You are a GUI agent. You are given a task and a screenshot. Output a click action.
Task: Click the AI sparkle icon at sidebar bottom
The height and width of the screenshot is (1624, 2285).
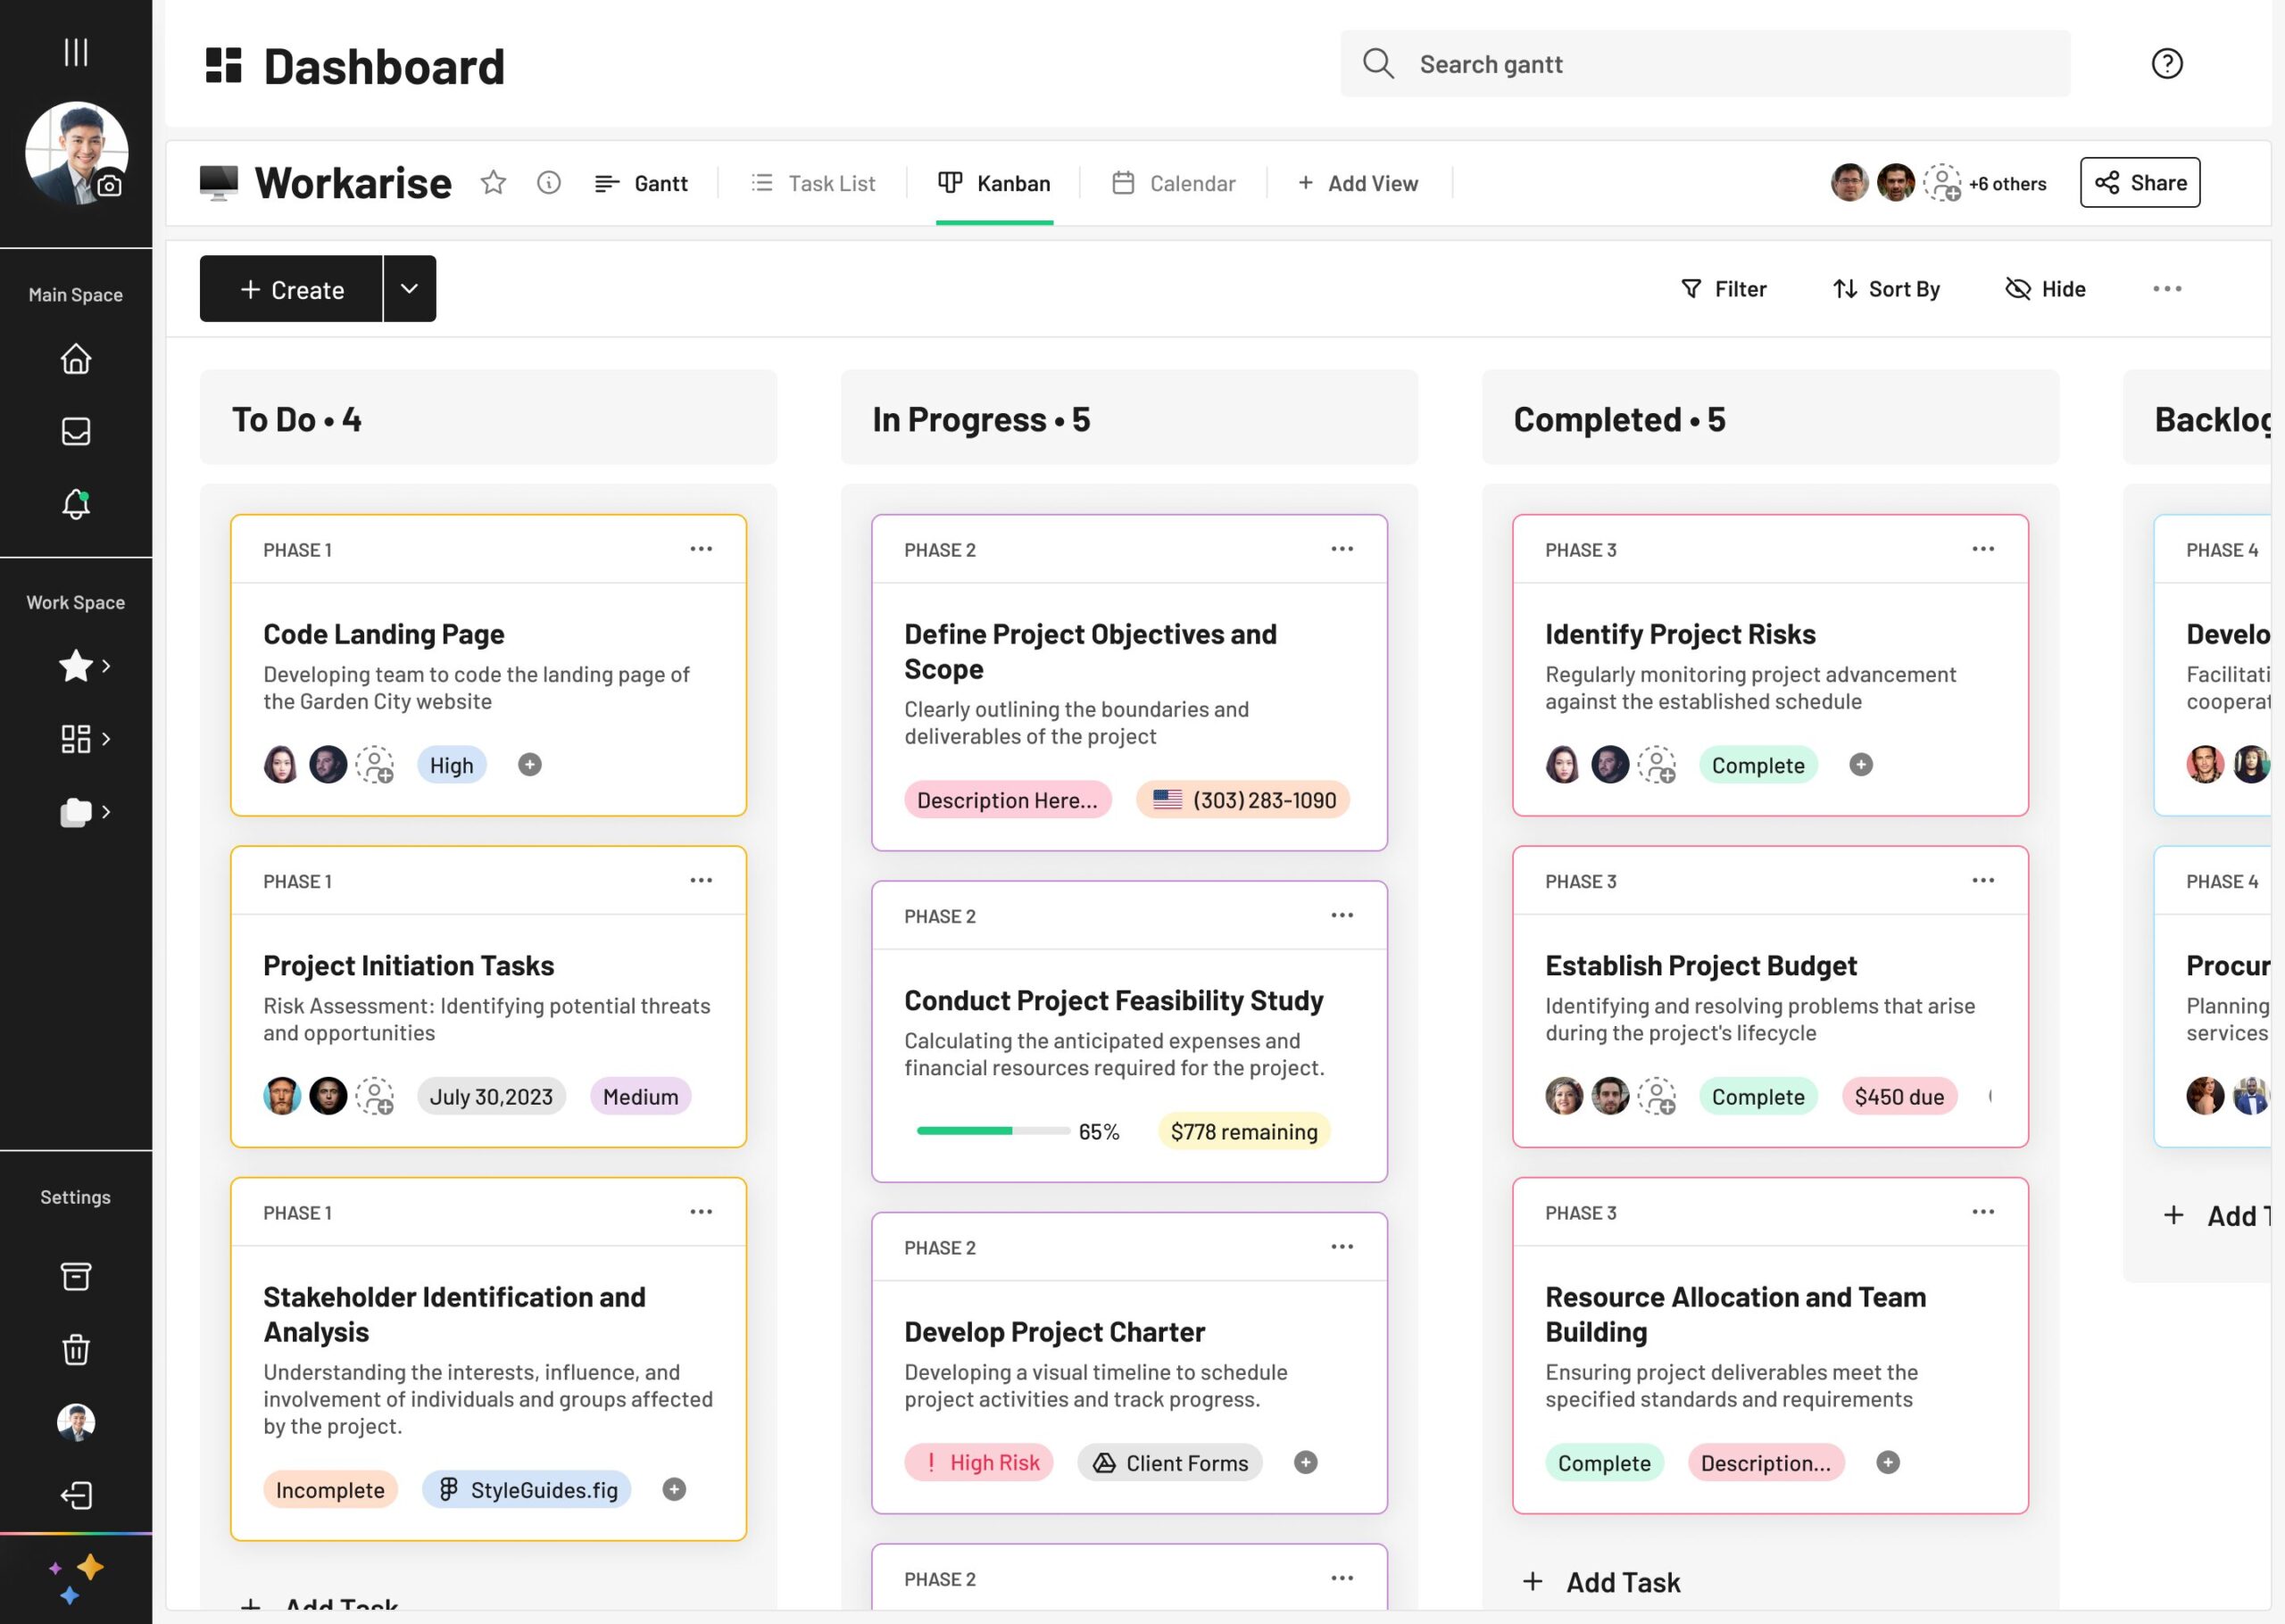pyautogui.click(x=76, y=1578)
